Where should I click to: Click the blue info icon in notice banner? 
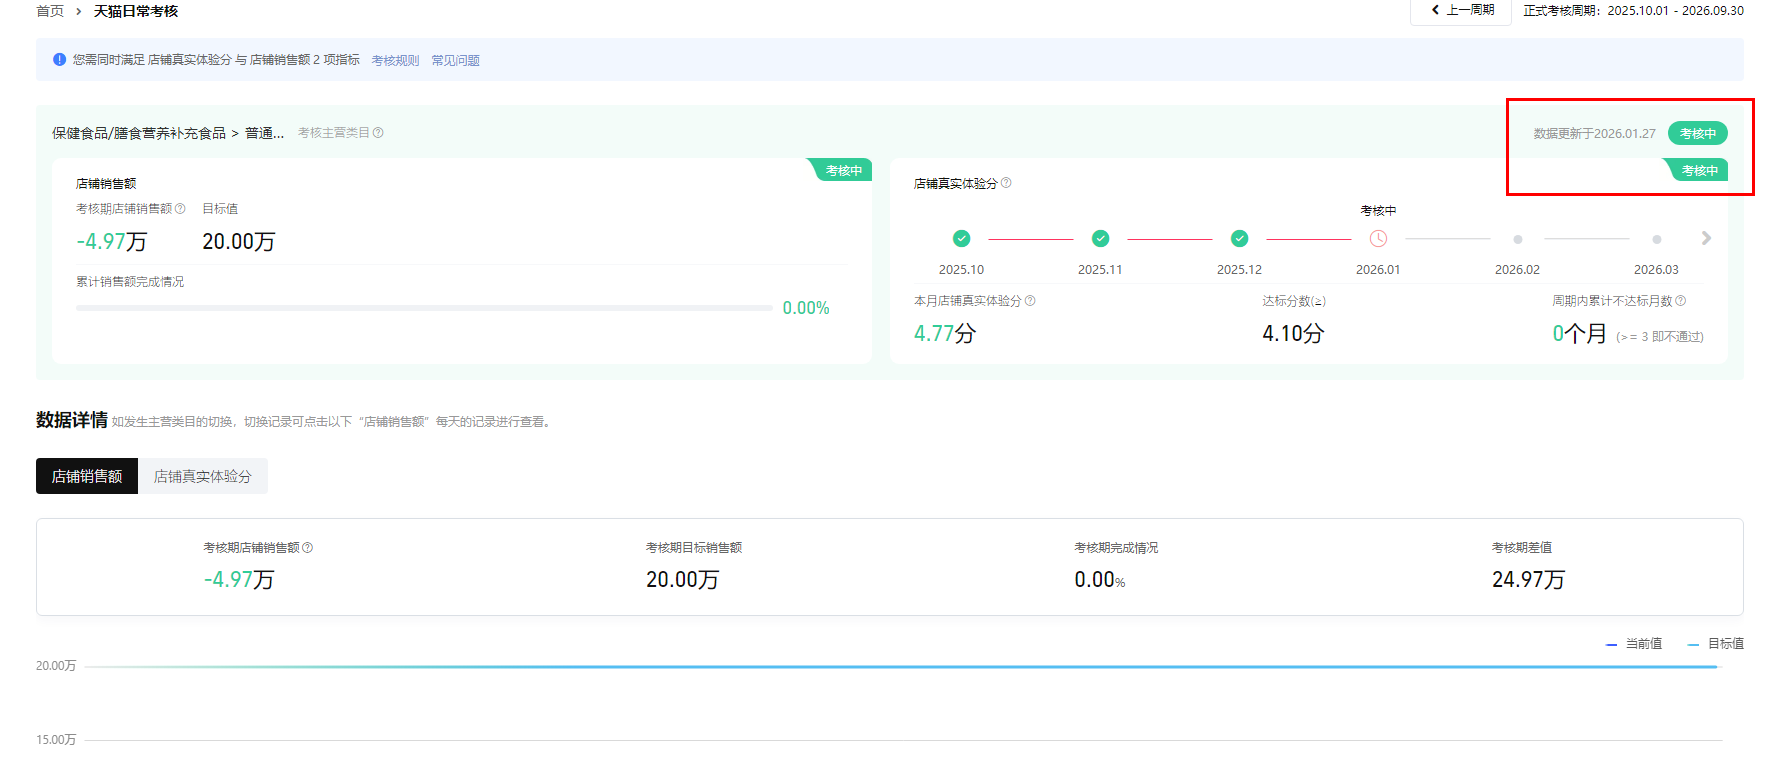[59, 60]
